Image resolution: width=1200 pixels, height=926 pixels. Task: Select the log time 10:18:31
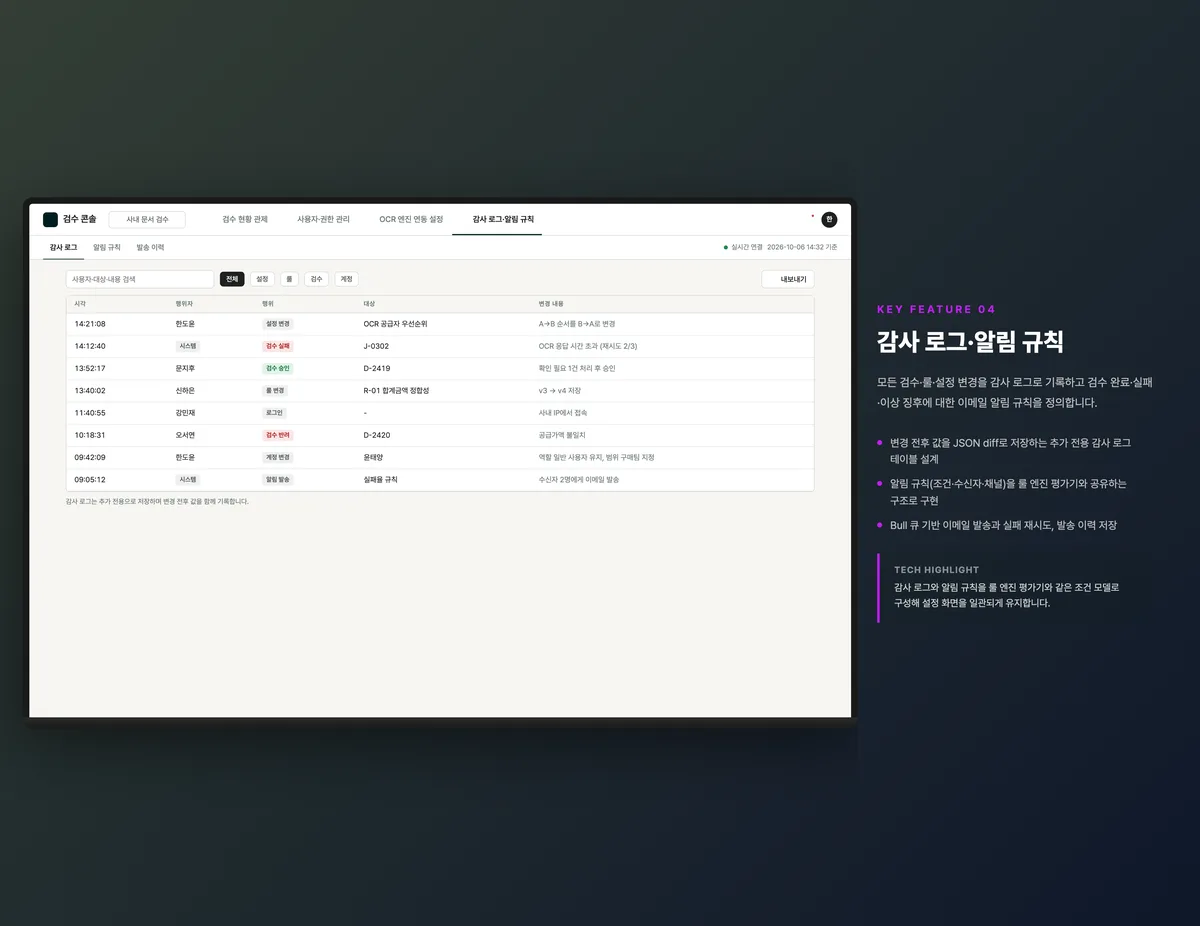coord(90,435)
